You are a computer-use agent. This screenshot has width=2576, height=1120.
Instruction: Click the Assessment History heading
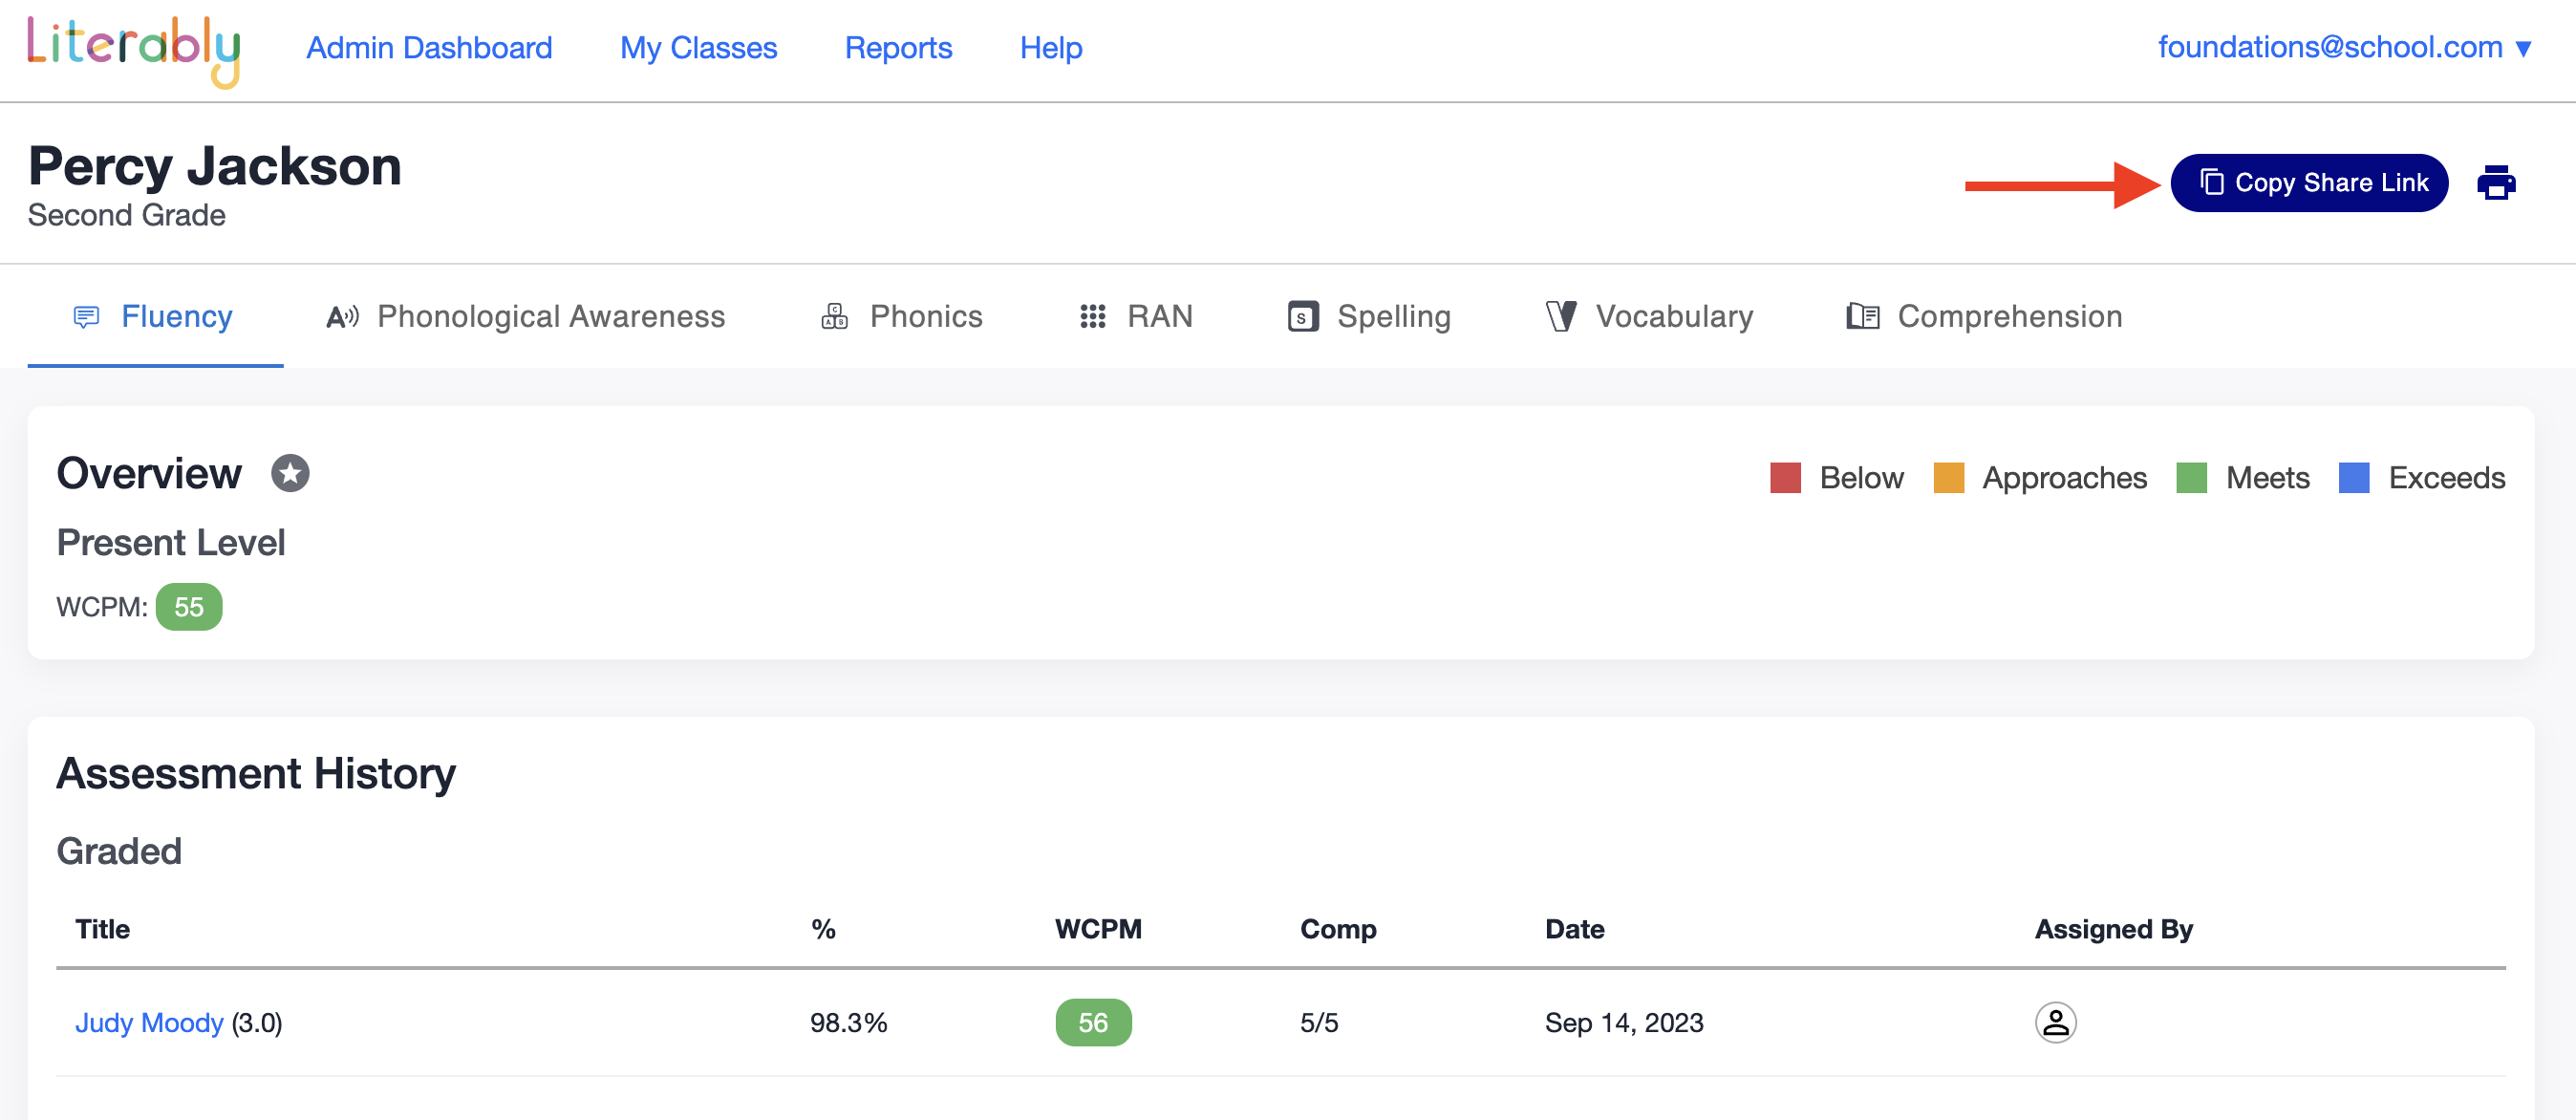(256, 773)
